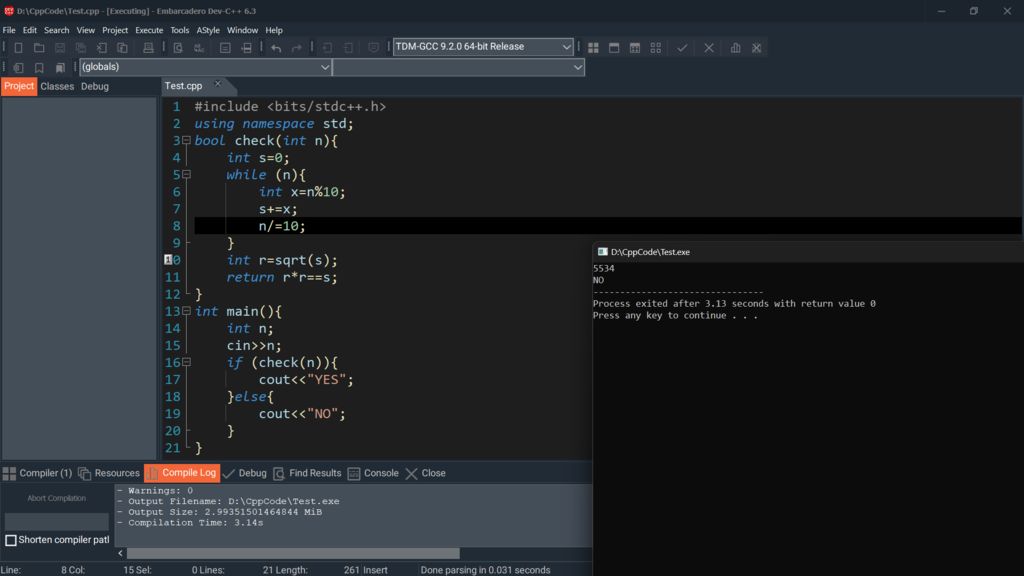1024x576 pixels.
Task: Switch to the Classes tab
Action: point(57,86)
